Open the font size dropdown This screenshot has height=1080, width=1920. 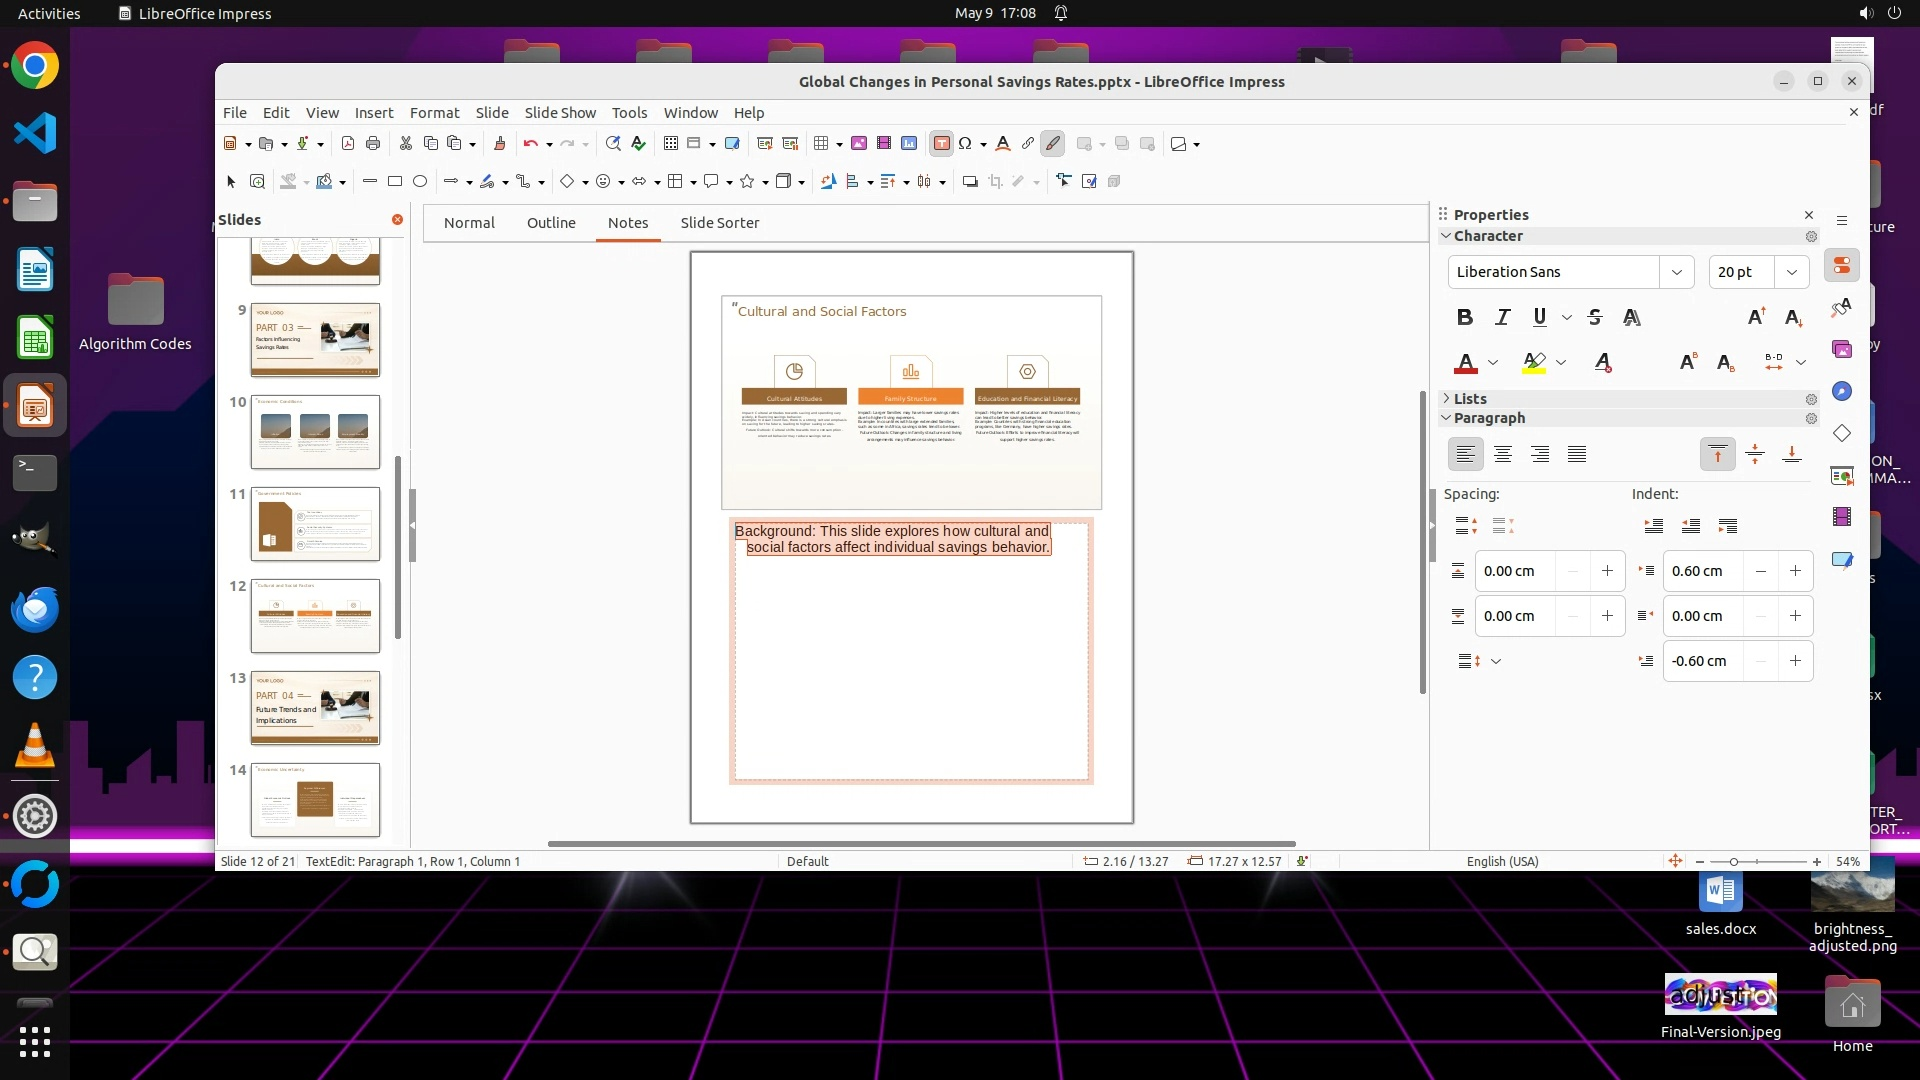point(1791,272)
